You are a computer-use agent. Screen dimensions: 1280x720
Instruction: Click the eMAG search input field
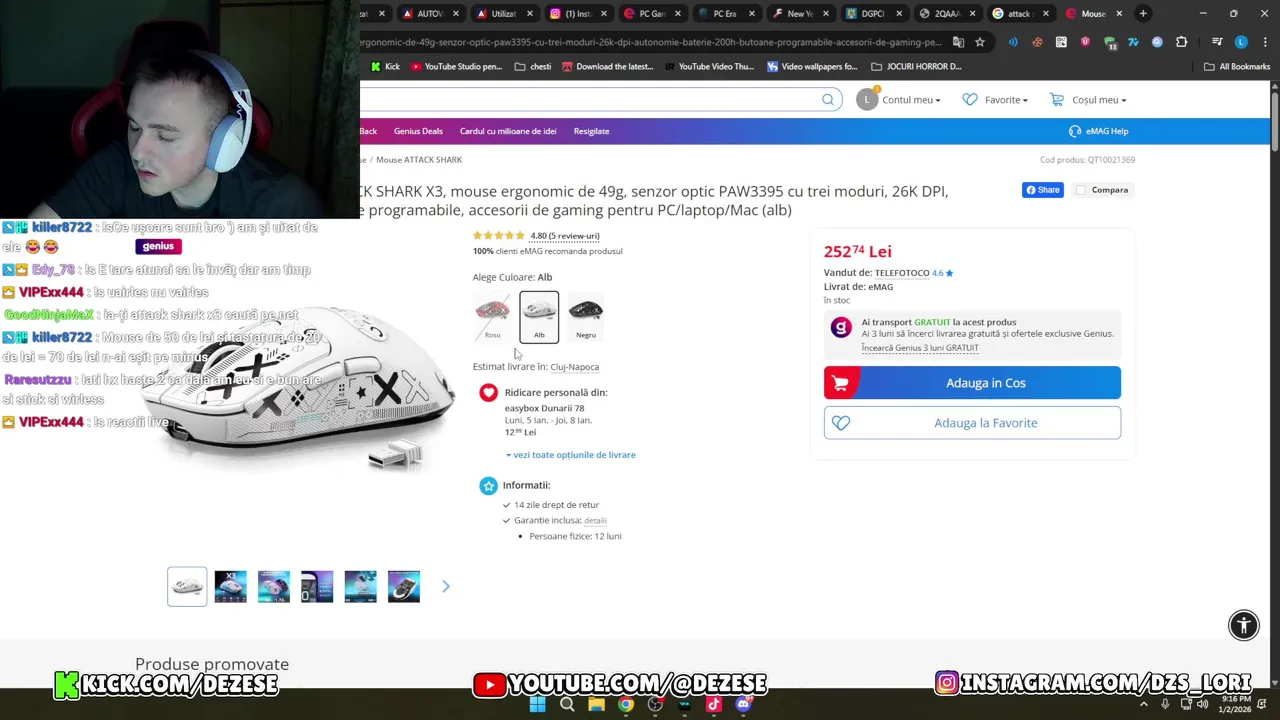[x=590, y=99]
